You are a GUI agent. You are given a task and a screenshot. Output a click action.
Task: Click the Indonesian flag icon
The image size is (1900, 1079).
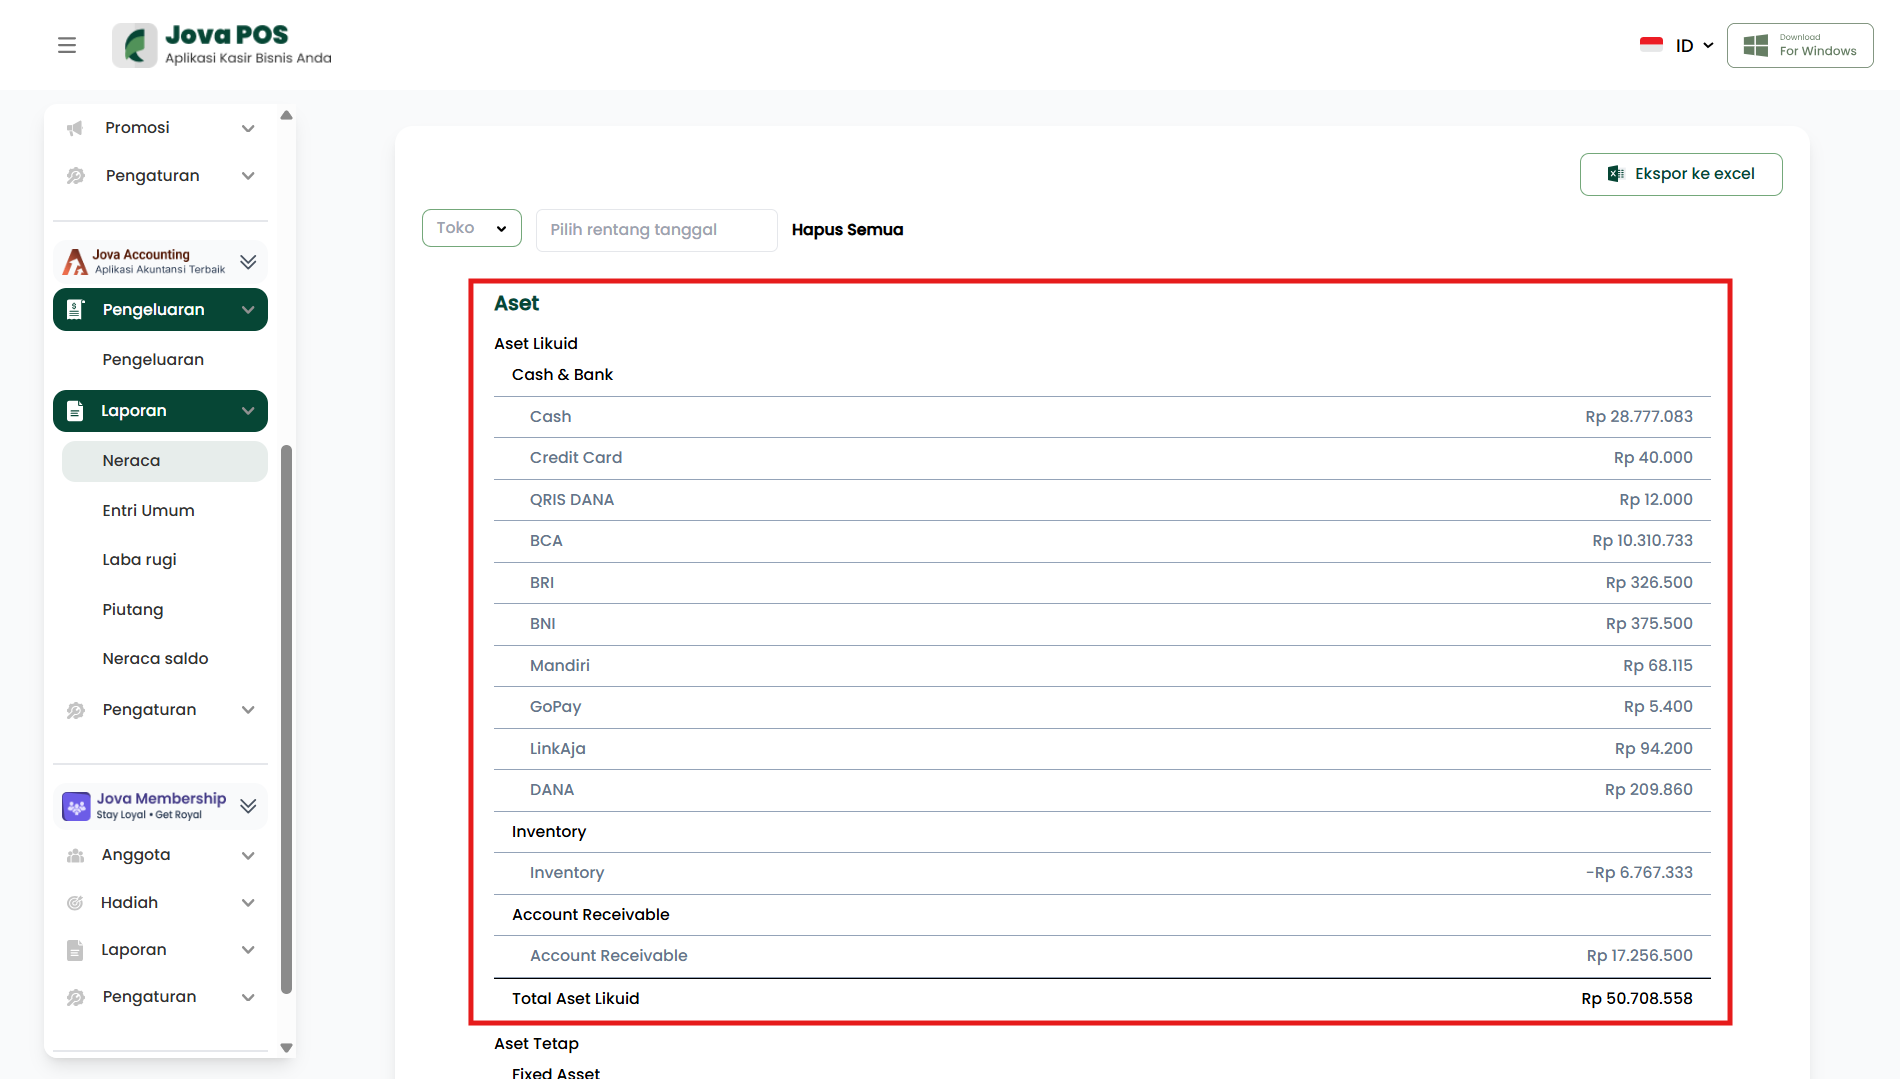[1651, 45]
